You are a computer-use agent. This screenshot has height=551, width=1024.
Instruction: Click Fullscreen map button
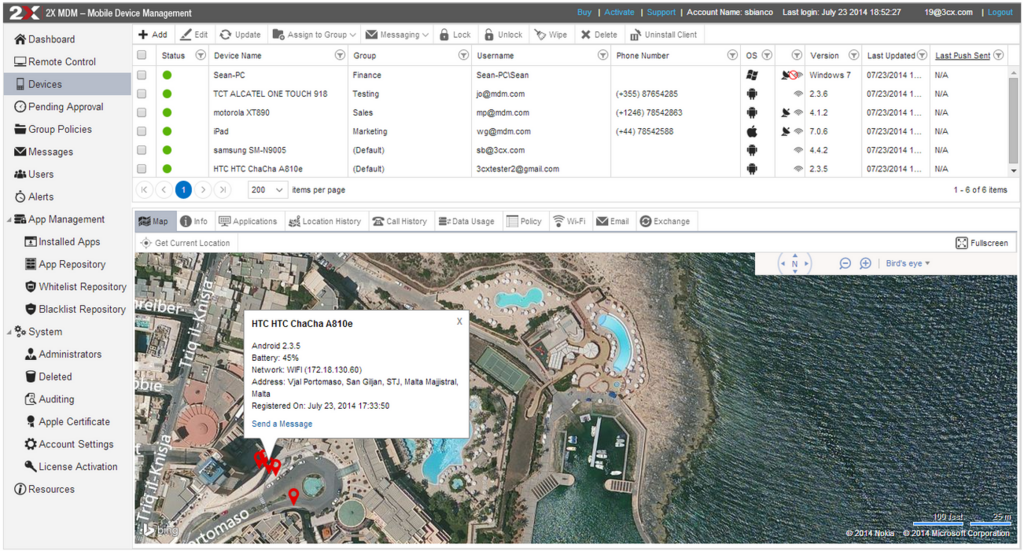(x=982, y=243)
